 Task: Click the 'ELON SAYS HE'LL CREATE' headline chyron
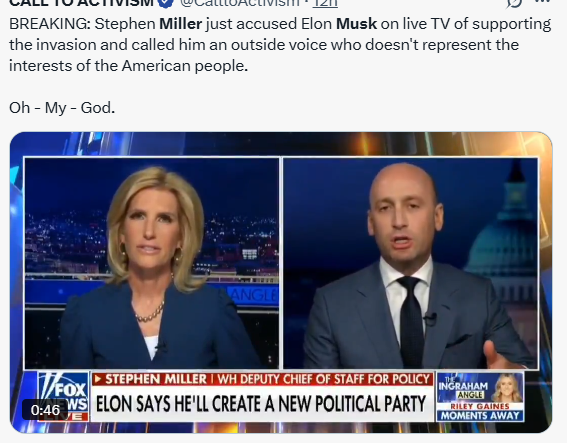click(x=261, y=404)
